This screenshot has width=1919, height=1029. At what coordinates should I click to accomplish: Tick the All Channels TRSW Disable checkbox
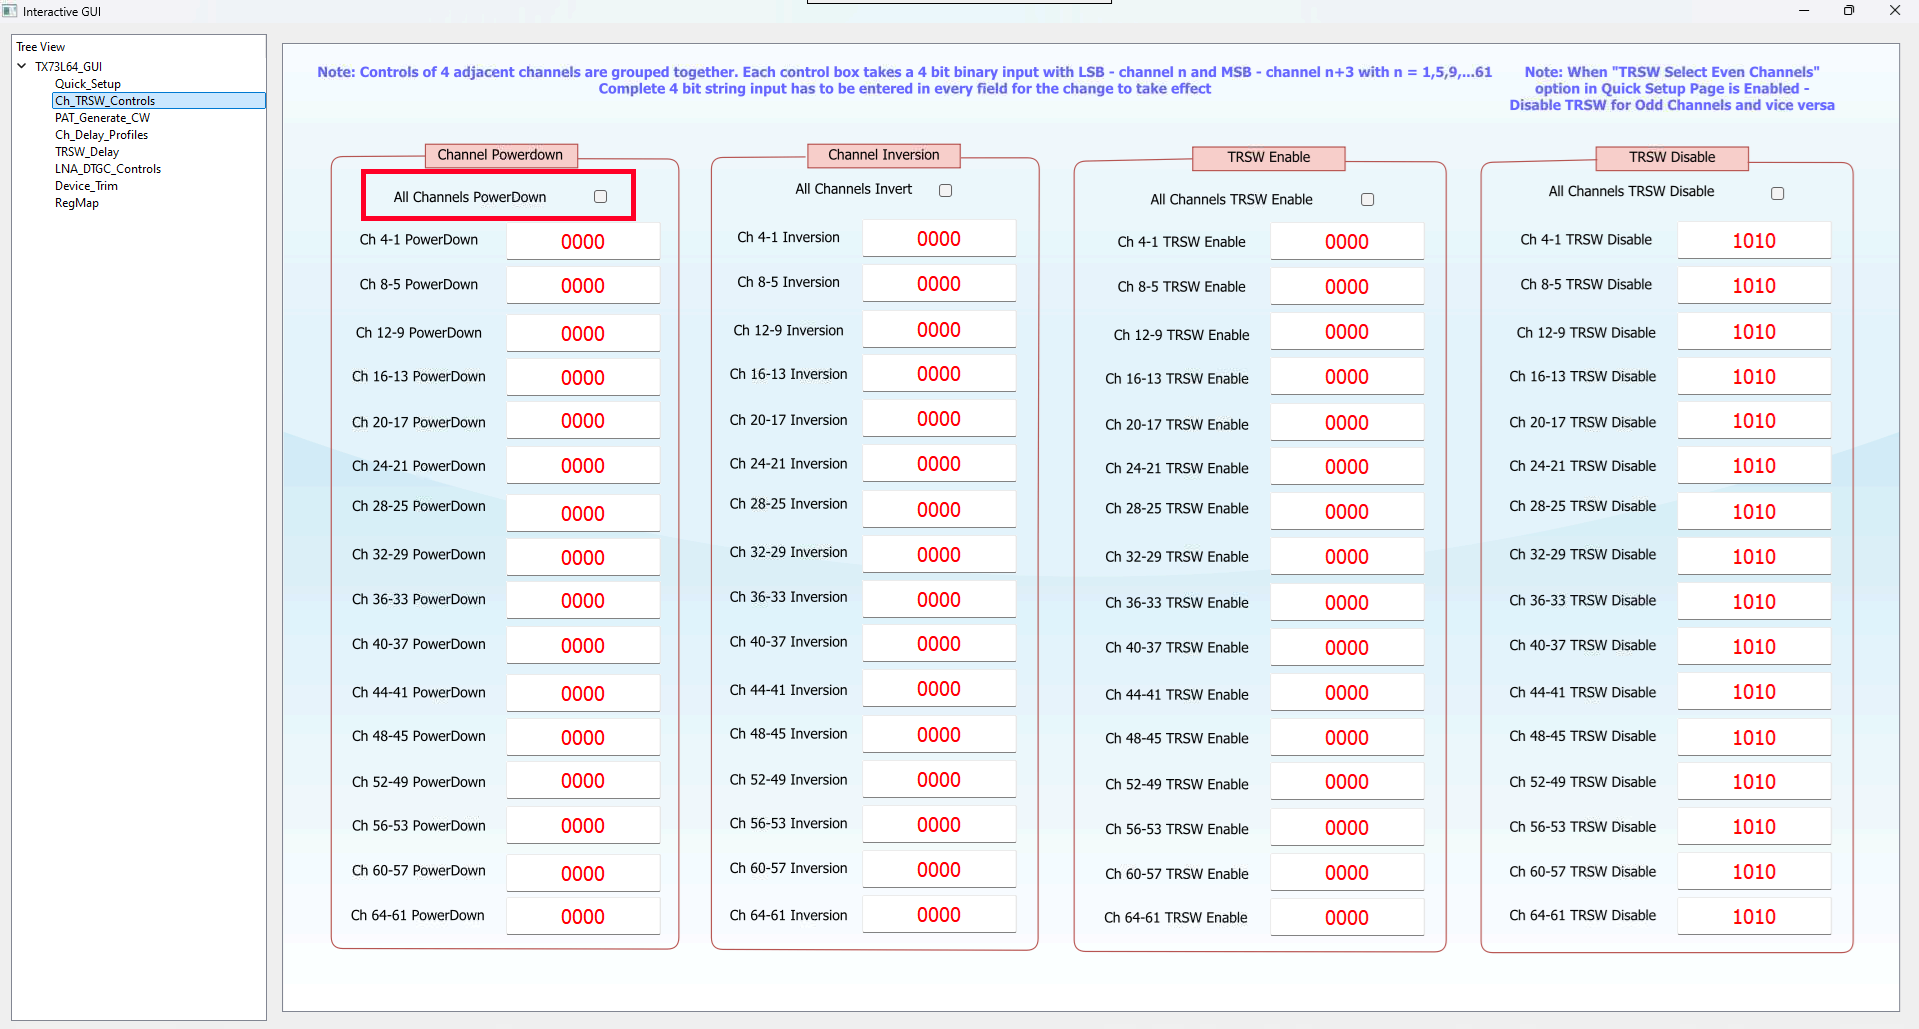pyautogui.click(x=1777, y=193)
